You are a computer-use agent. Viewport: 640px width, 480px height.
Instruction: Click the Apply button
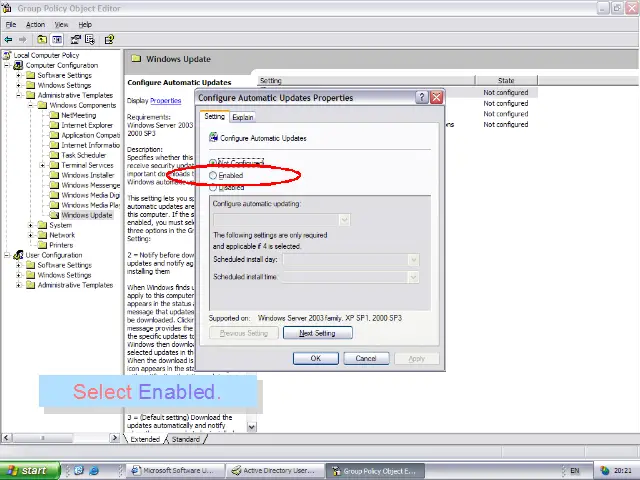tap(416, 358)
